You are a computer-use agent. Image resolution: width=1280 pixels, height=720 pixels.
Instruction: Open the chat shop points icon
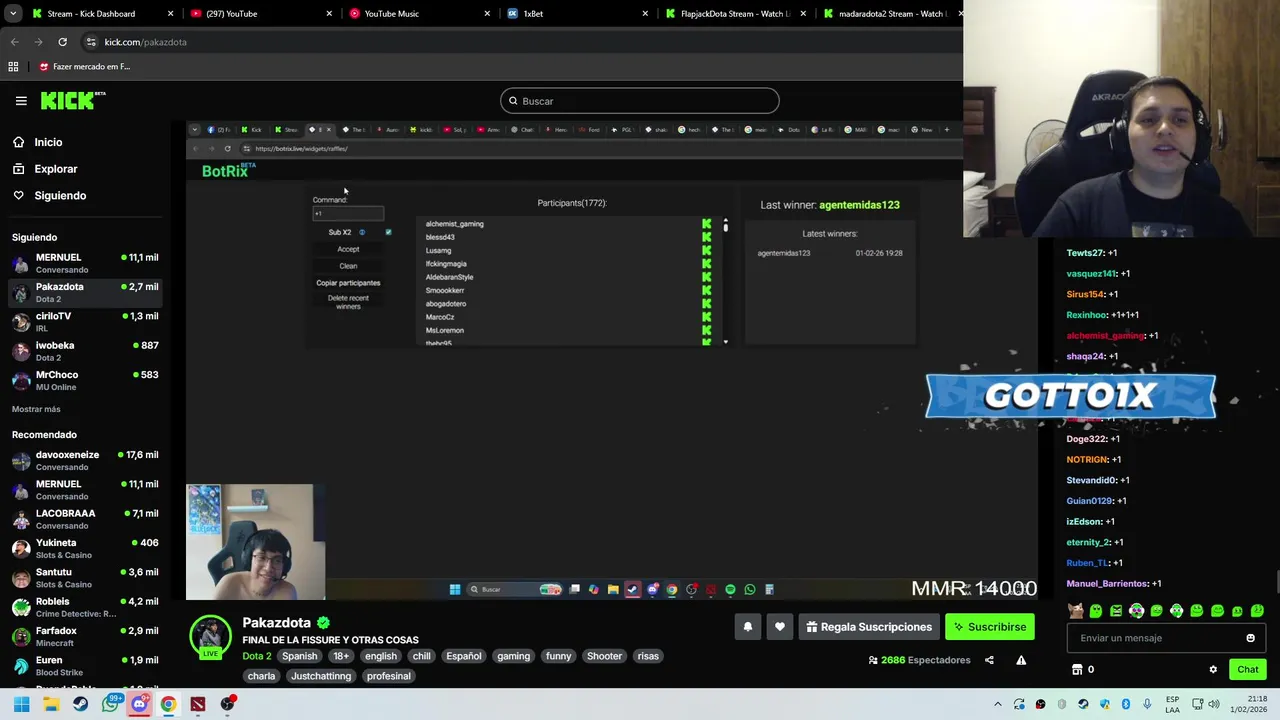pyautogui.click(x=1077, y=670)
